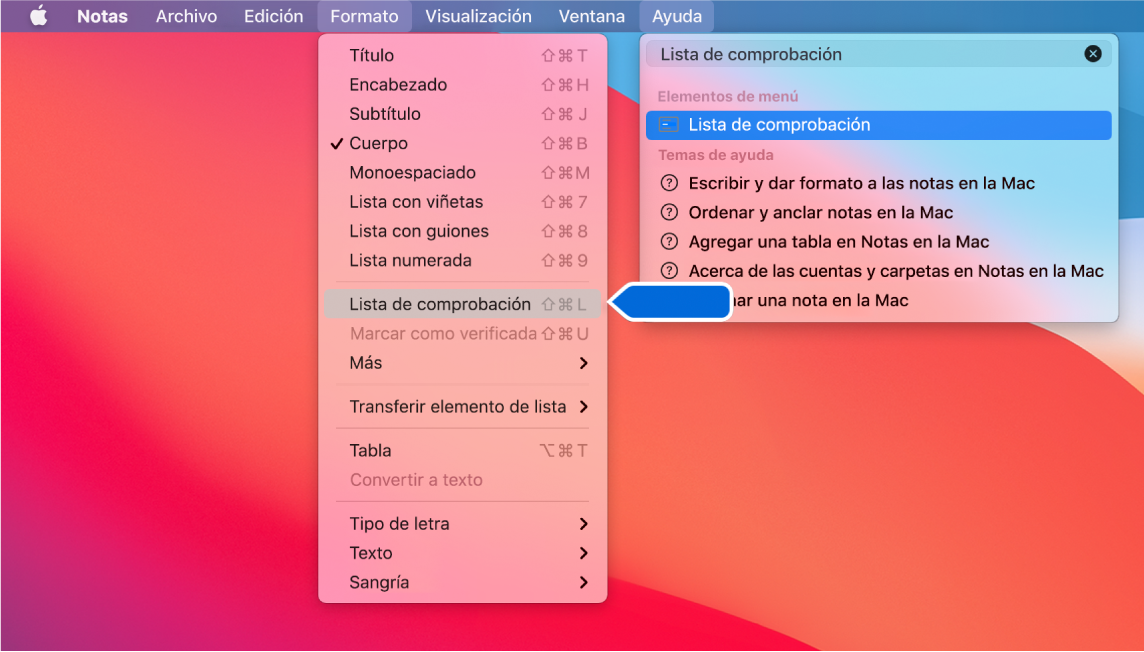Click question mark icon for 'Ordenar y anclar notas'

point(668,212)
